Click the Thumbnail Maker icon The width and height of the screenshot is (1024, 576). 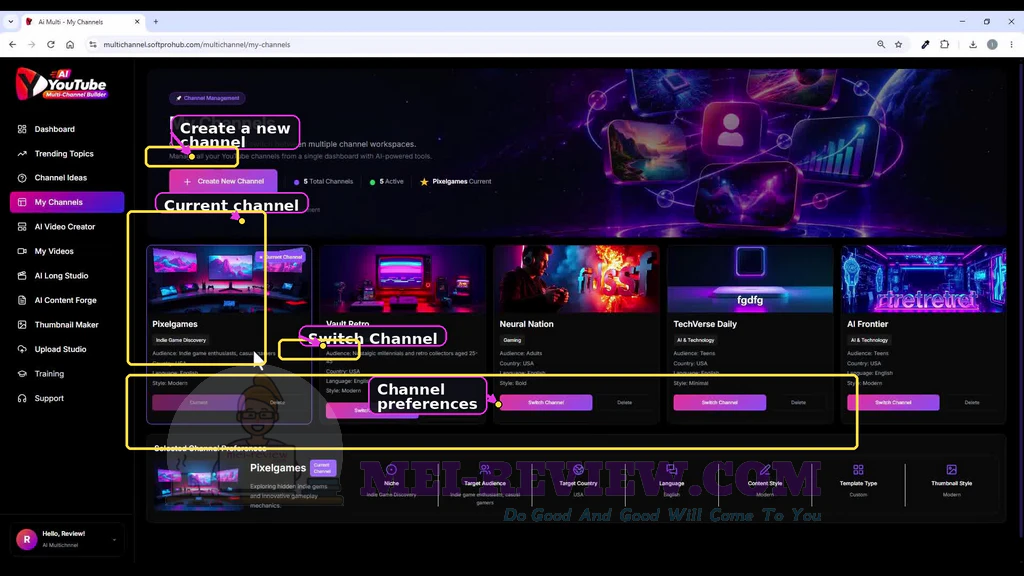(22, 325)
